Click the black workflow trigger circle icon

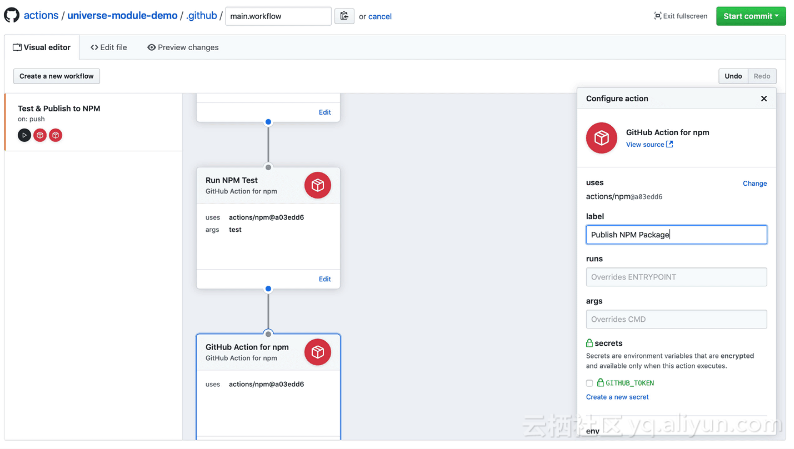24,135
